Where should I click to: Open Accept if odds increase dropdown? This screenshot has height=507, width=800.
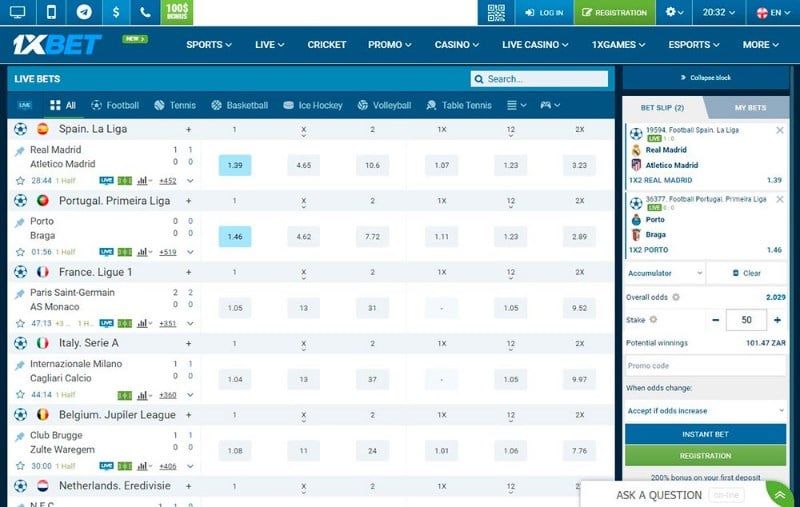[x=706, y=411]
